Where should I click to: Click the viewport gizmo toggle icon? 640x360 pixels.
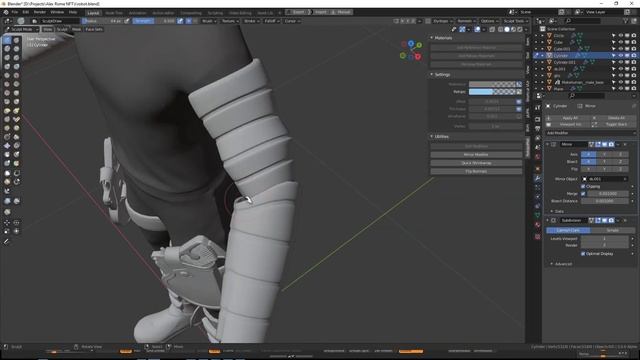coord(462,29)
